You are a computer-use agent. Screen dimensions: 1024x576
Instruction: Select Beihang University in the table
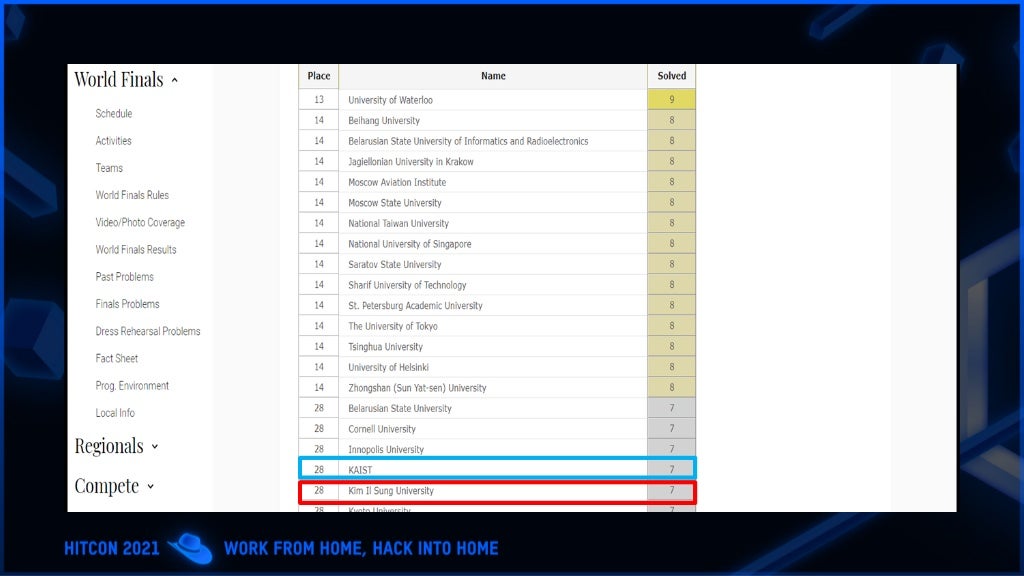[384, 121]
